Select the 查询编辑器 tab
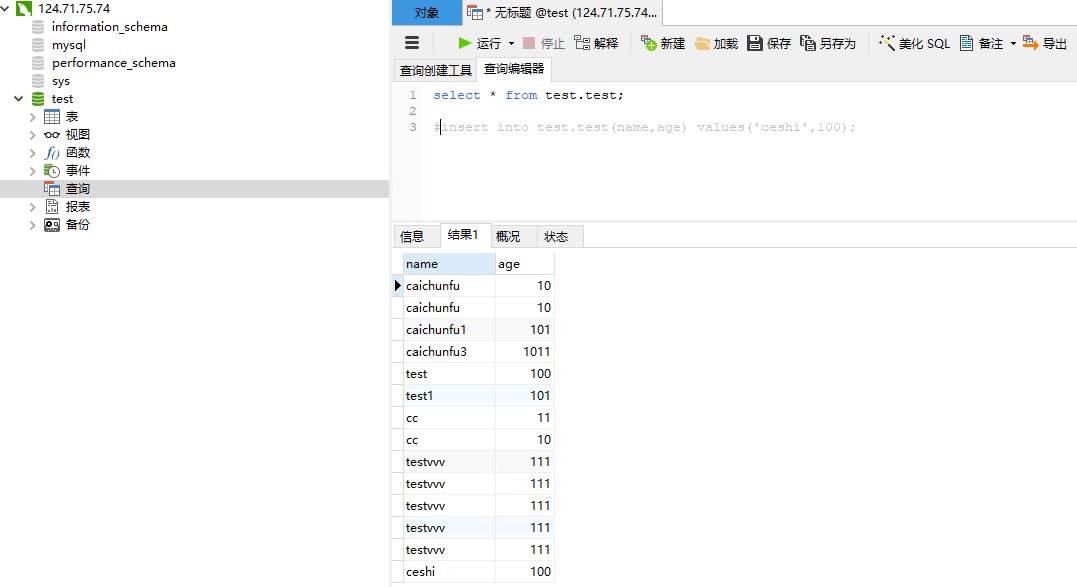This screenshot has height=587, width=1077. pyautogui.click(x=514, y=69)
